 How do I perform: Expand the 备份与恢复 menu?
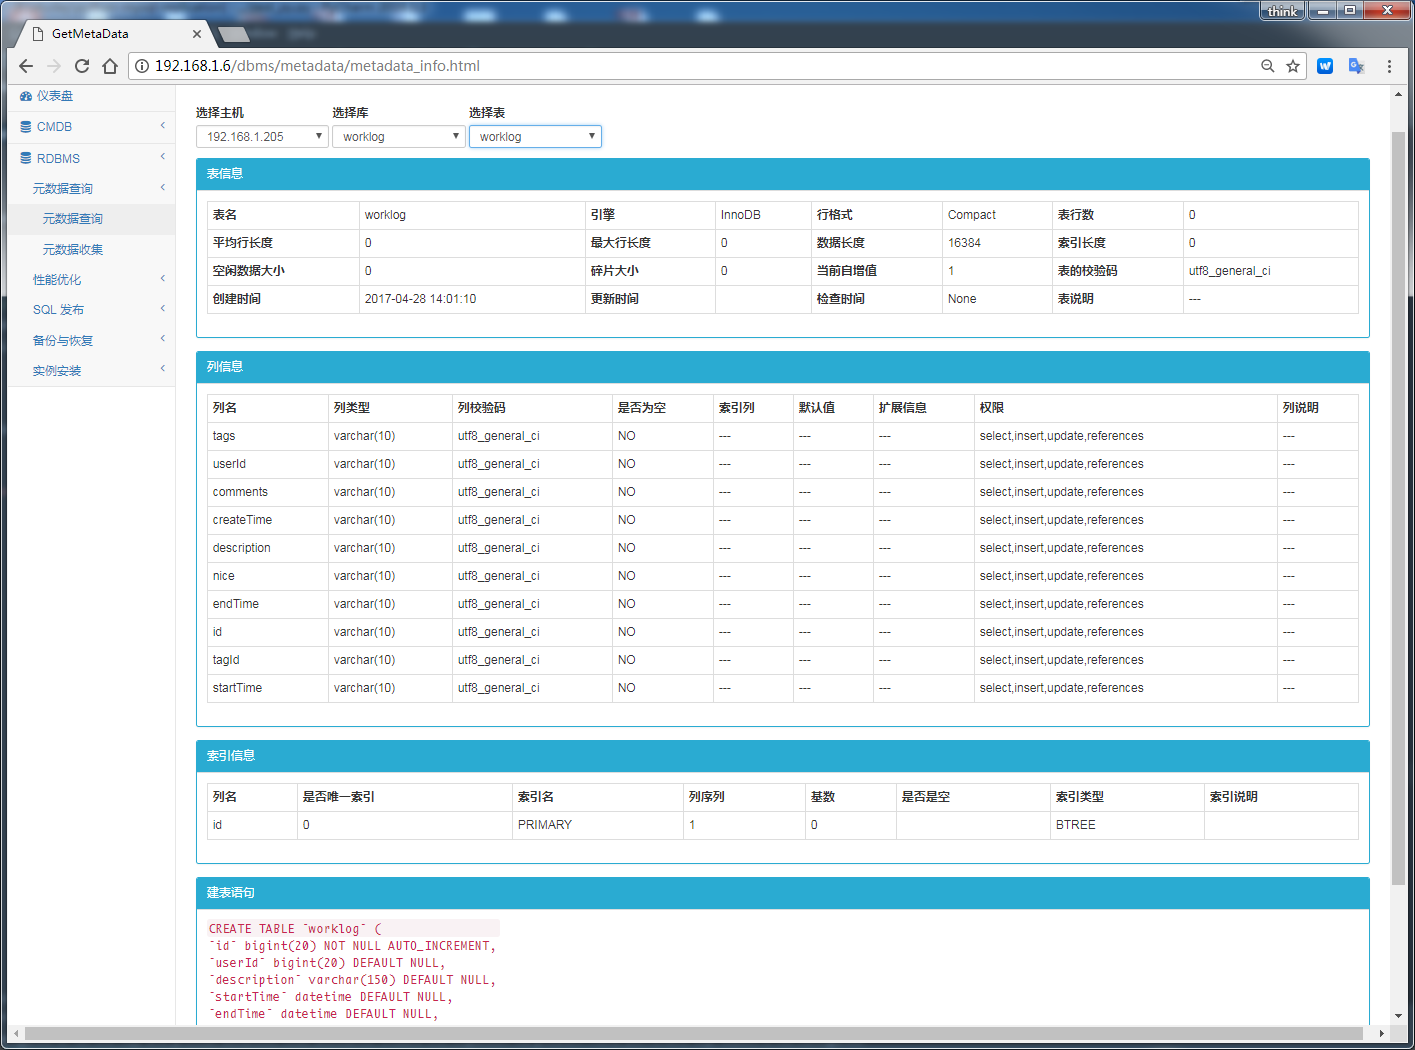(91, 341)
